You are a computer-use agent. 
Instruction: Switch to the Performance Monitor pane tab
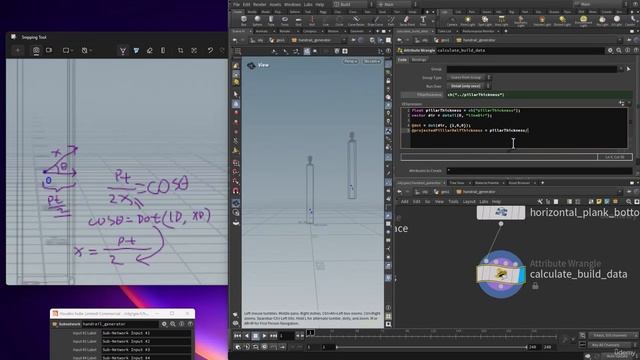478,31
